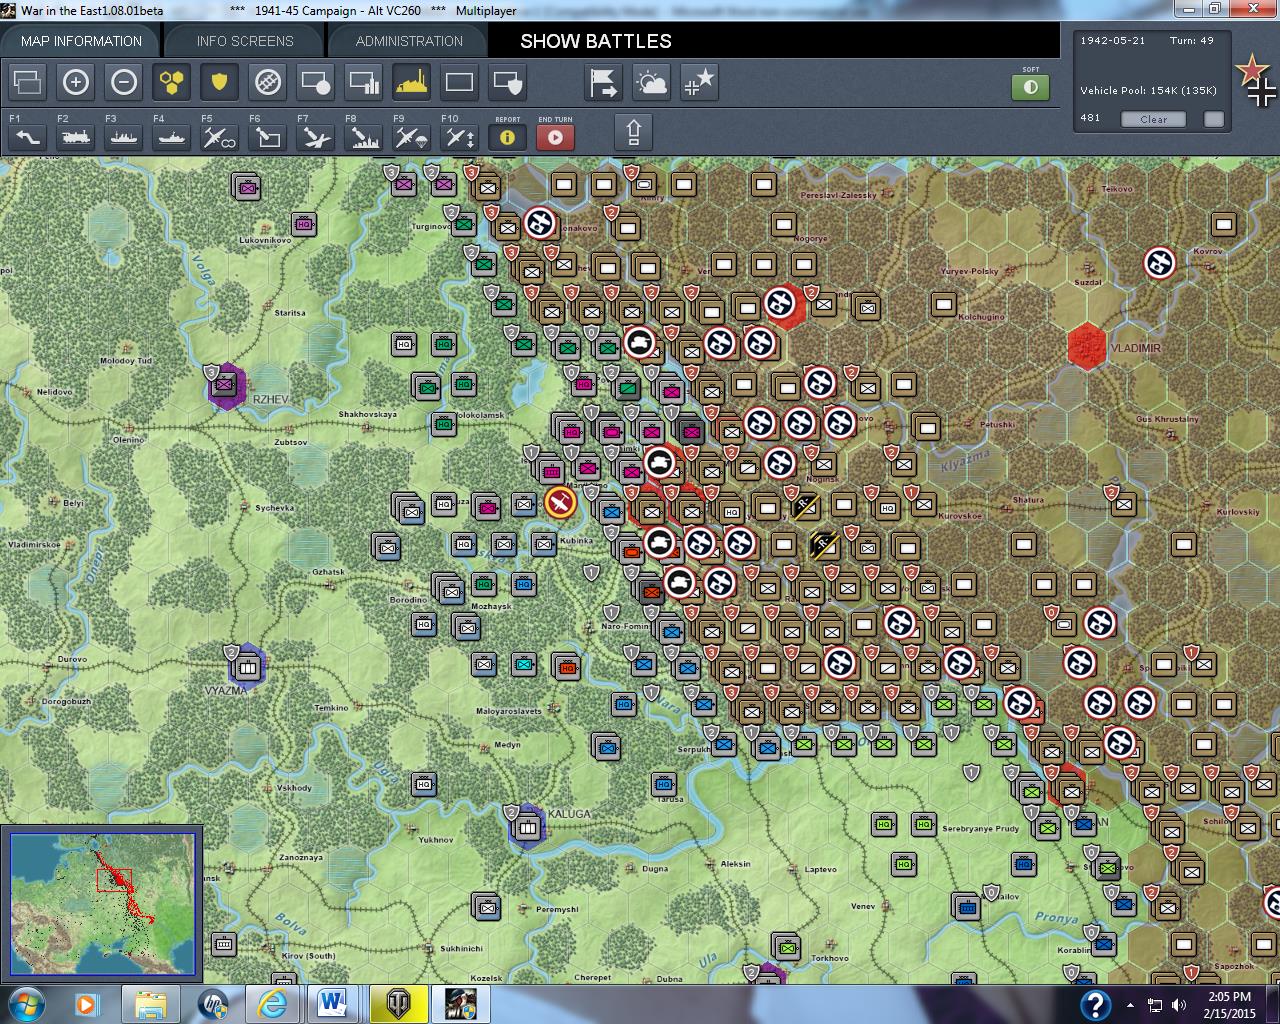Select the unit in Kaluga hex
Image resolution: width=1280 pixels, height=1024 pixels.
pos(527,828)
